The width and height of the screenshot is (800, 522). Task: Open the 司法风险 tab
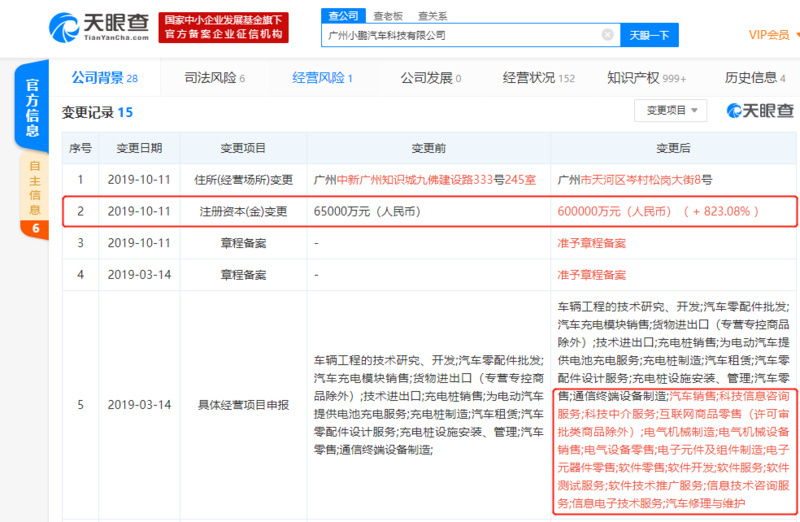214,78
